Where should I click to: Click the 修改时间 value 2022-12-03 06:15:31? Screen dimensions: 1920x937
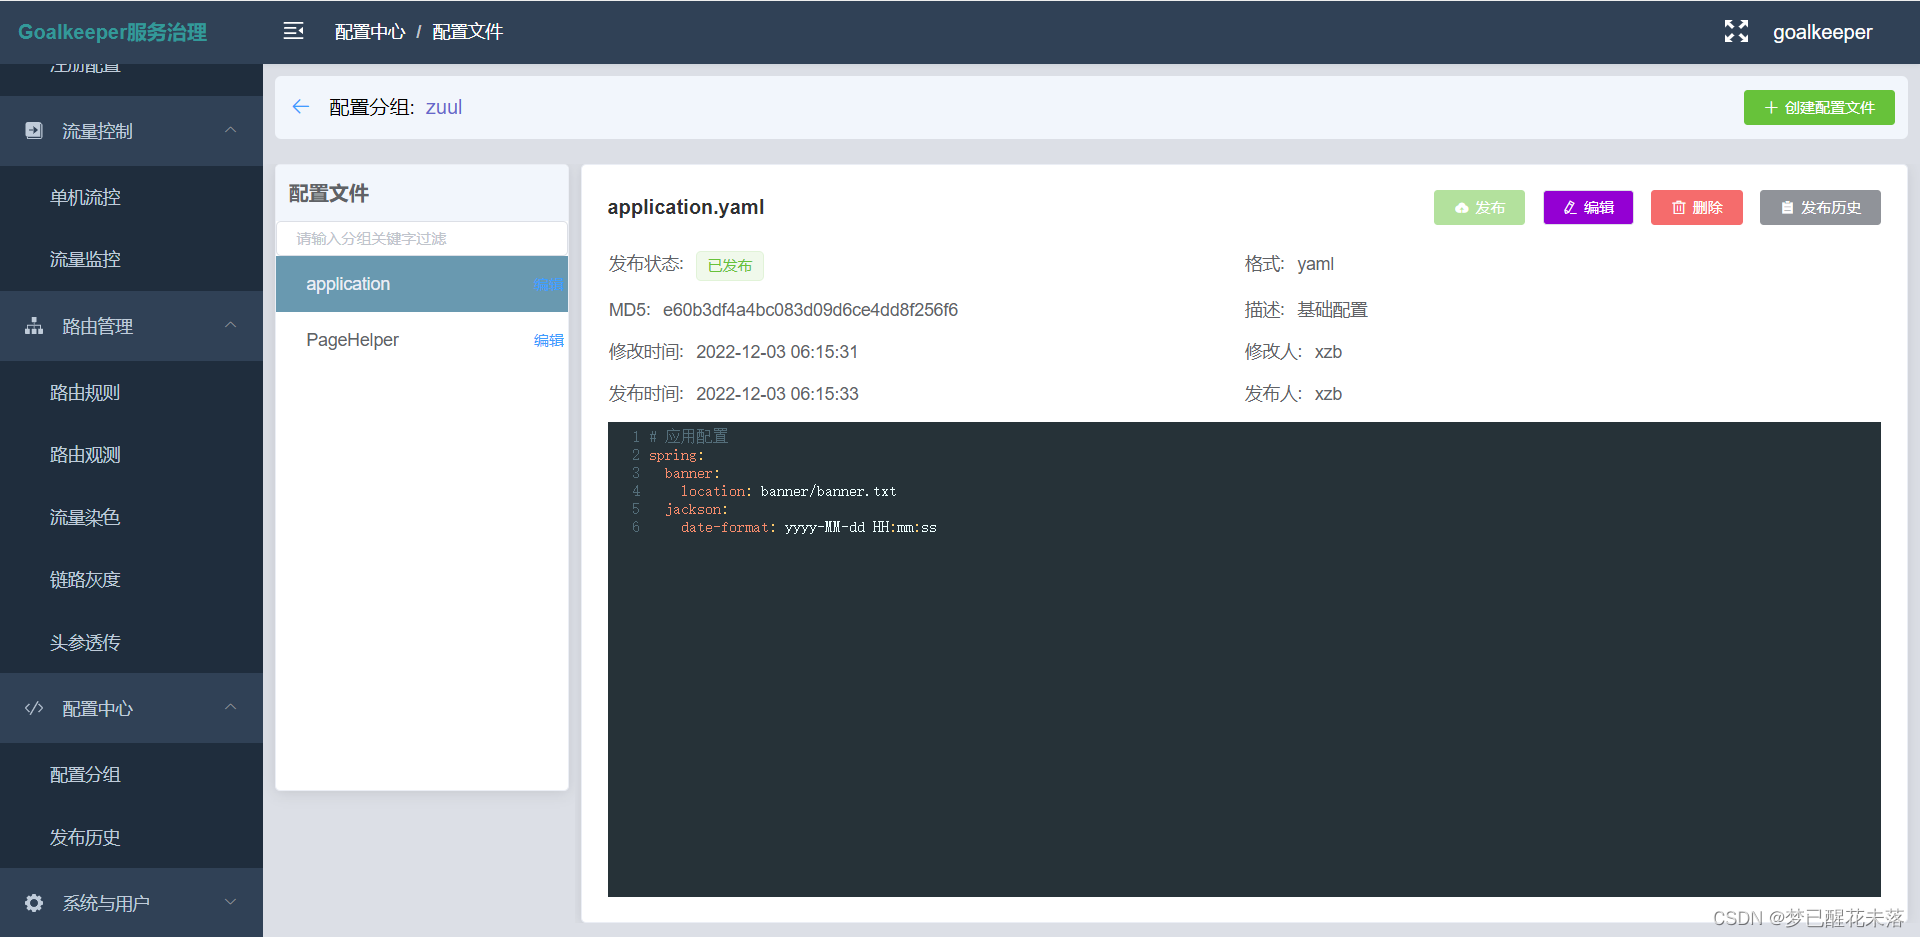coord(777,352)
